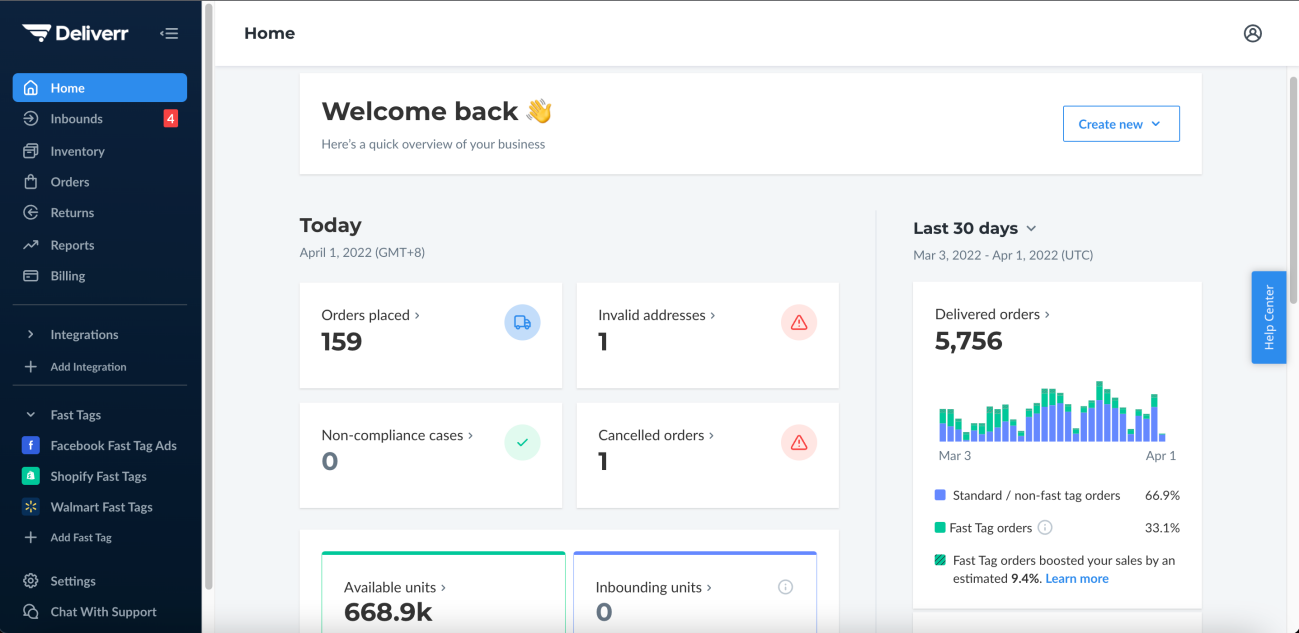Open the Reports menu item
This screenshot has height=633, width=1299.
pos(72,245)
